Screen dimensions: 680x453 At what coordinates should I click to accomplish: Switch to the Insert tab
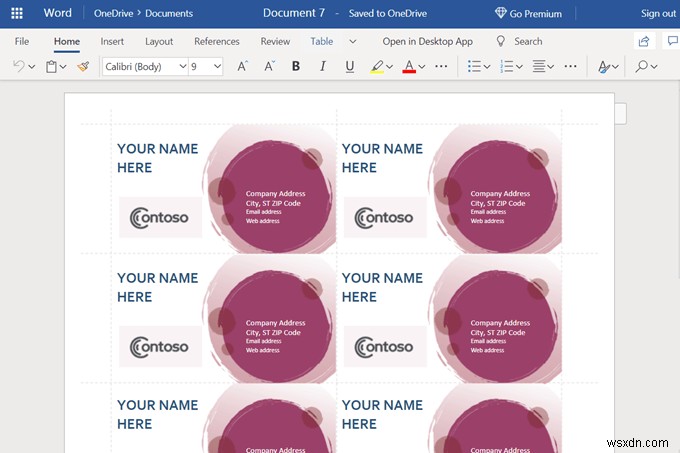point(112,42)
